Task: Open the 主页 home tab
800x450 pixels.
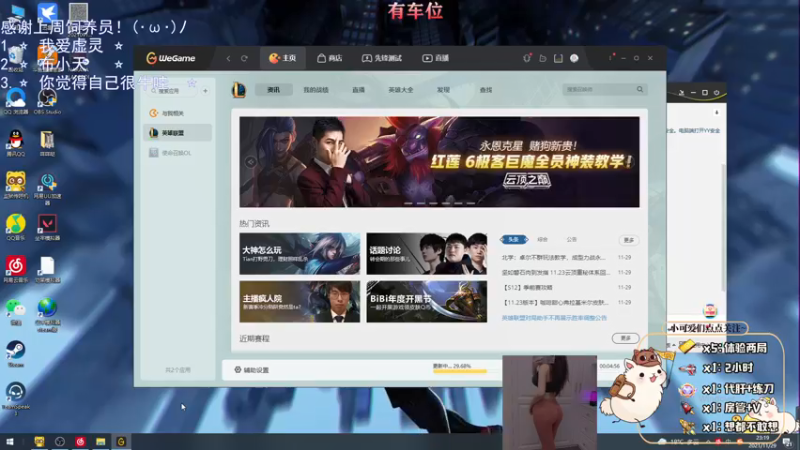Action: (x=283, y=58)
